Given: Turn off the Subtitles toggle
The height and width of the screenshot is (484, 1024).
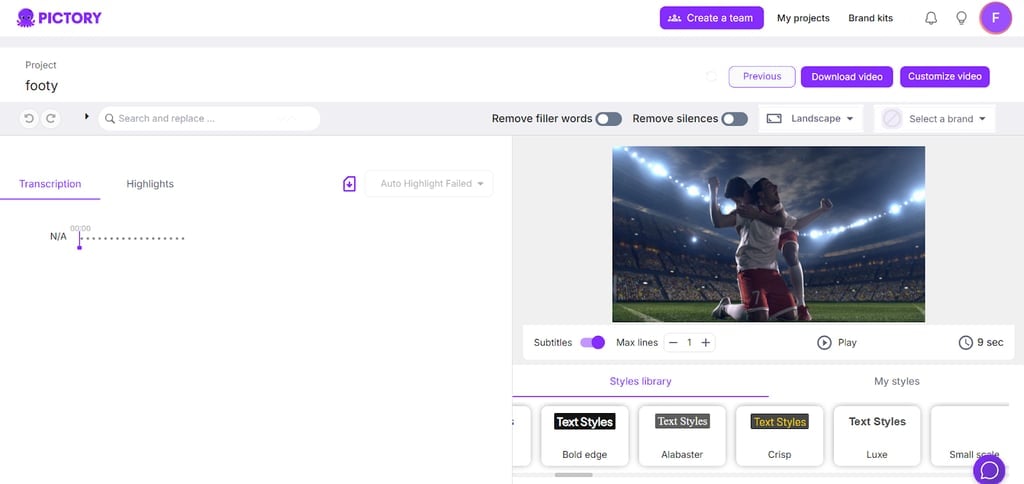Looking at the screenshot, I should (592, 342).
